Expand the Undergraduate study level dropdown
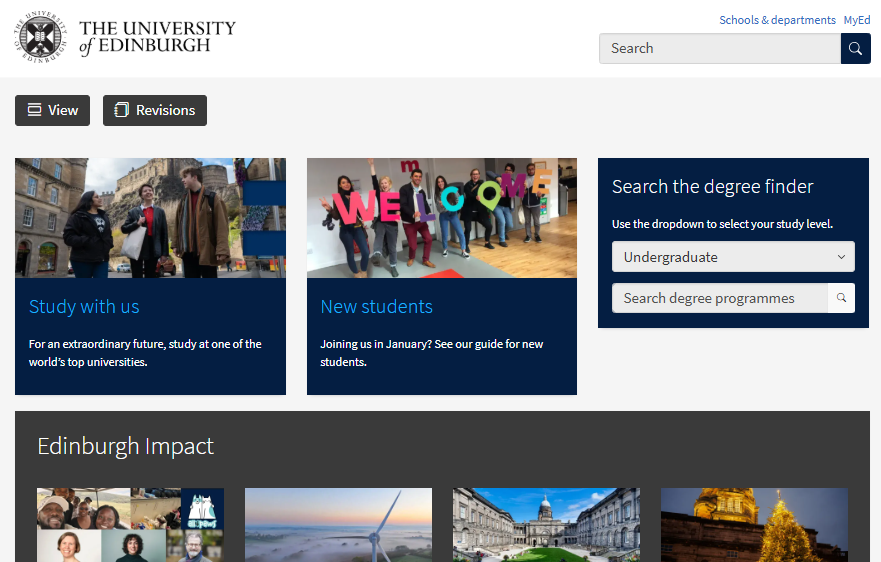This screenshot has width=881, height=562. click(x=733, y=257)
